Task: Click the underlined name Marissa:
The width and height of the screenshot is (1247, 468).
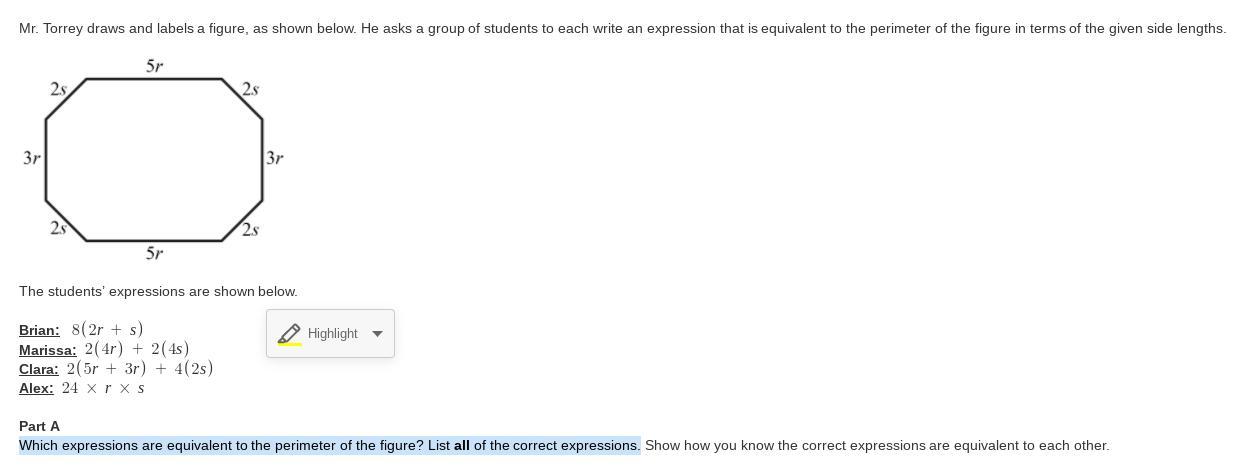Action: (x=47, y=350)
